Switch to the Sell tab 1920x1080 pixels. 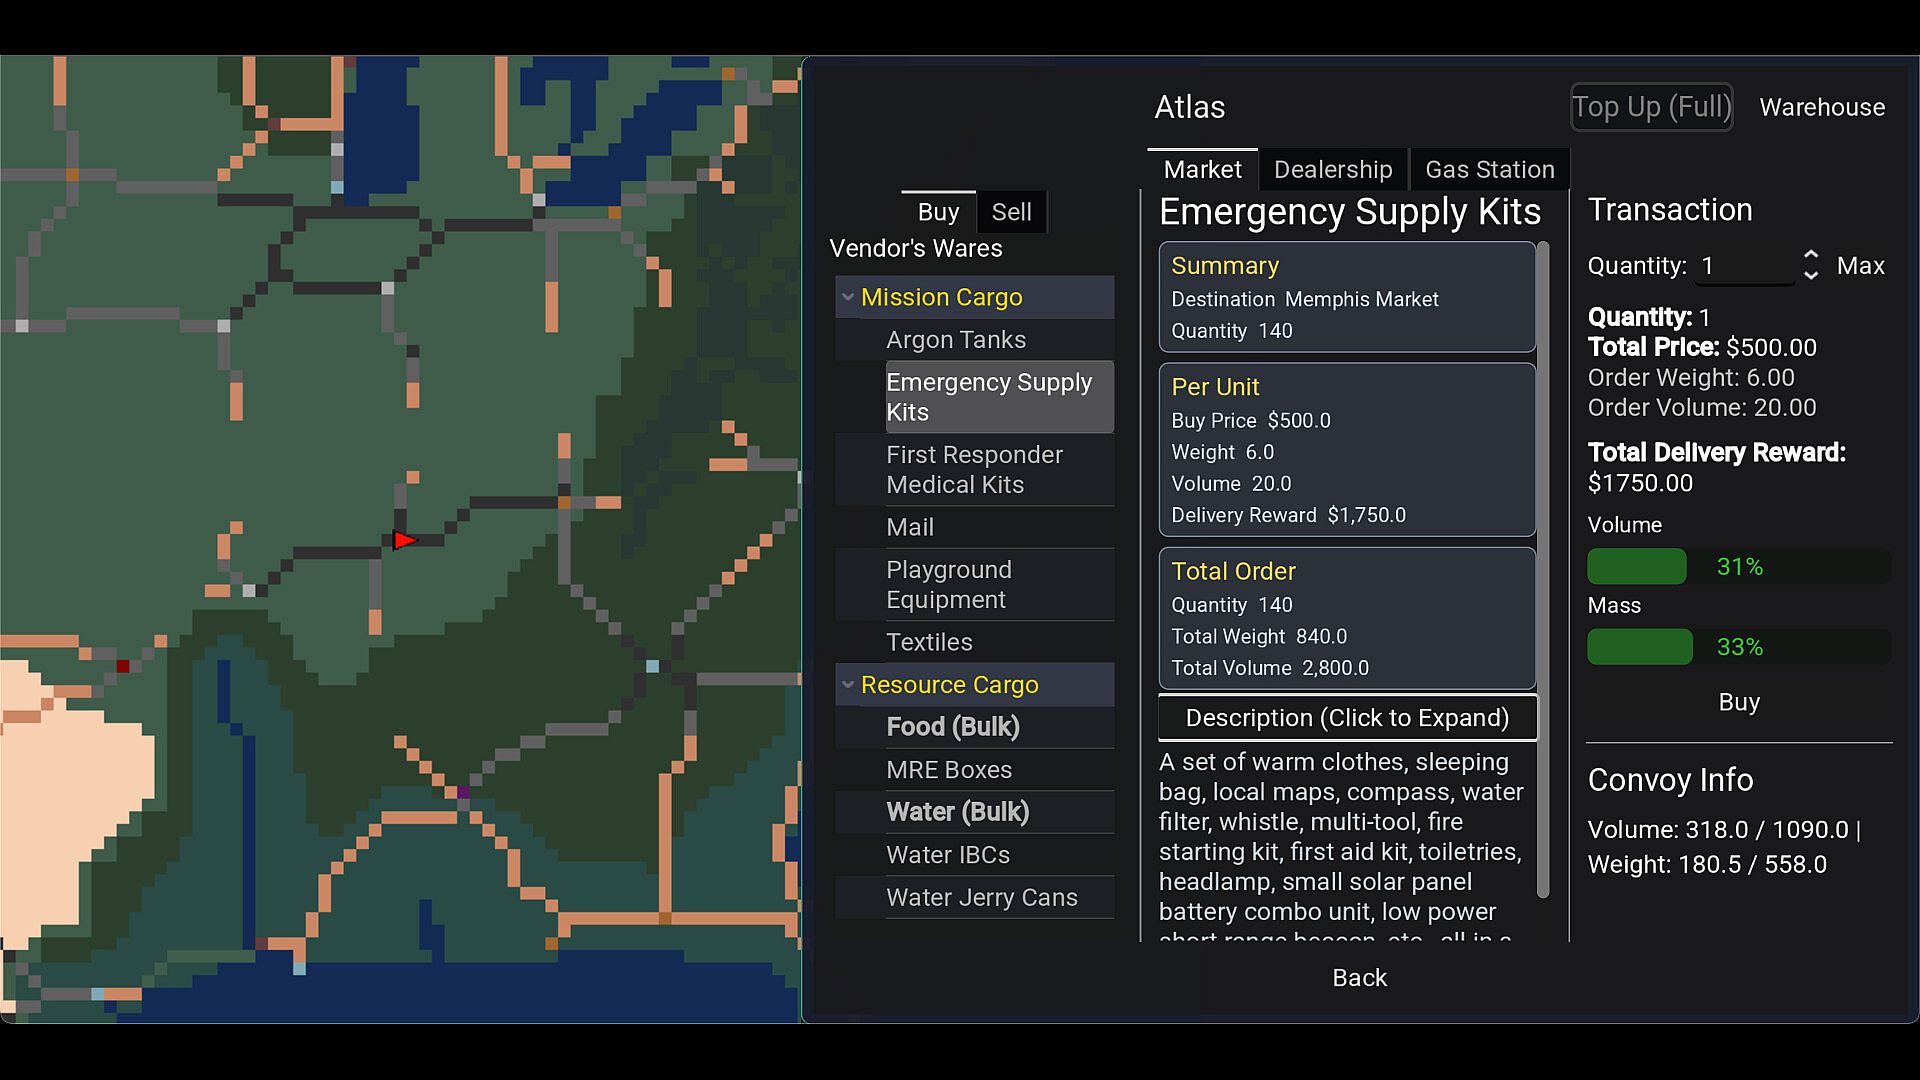coord(1011,212)
